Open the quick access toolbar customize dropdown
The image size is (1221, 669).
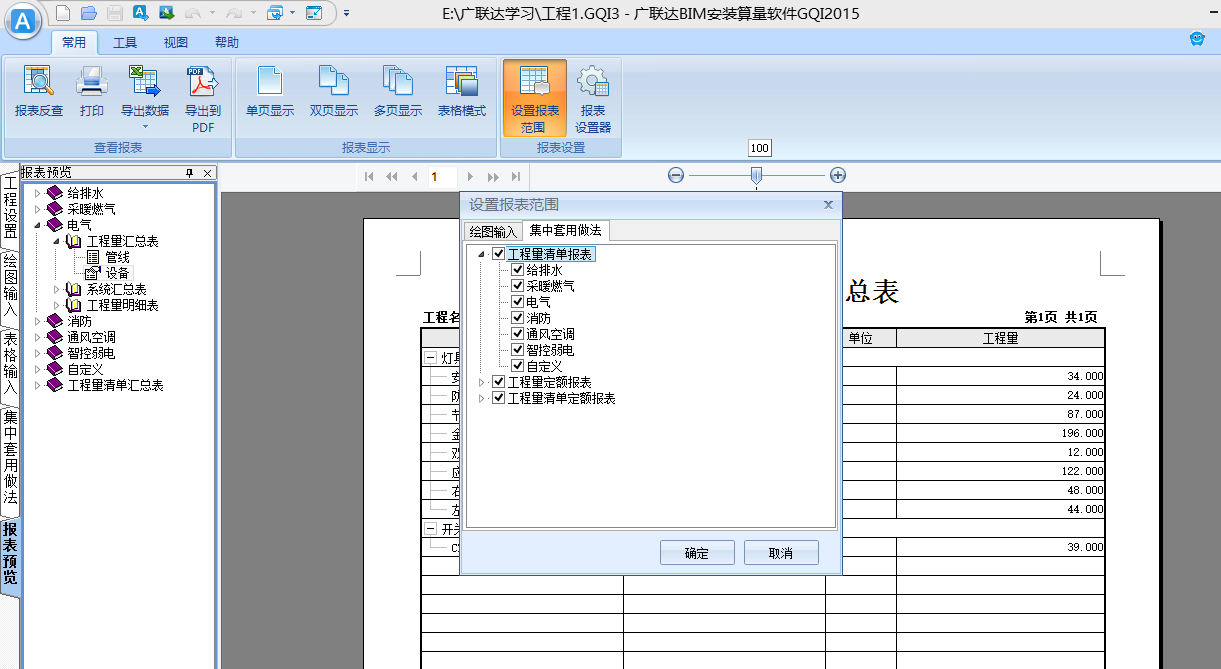click(346, 13)
